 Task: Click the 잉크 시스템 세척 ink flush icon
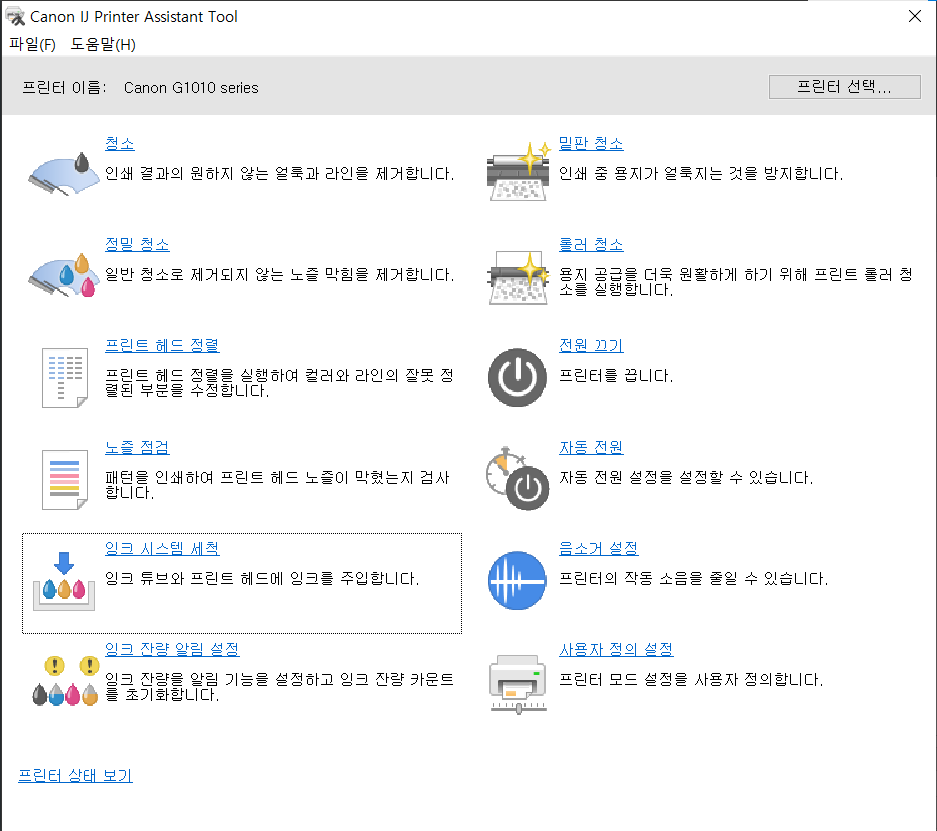(64, 581)
